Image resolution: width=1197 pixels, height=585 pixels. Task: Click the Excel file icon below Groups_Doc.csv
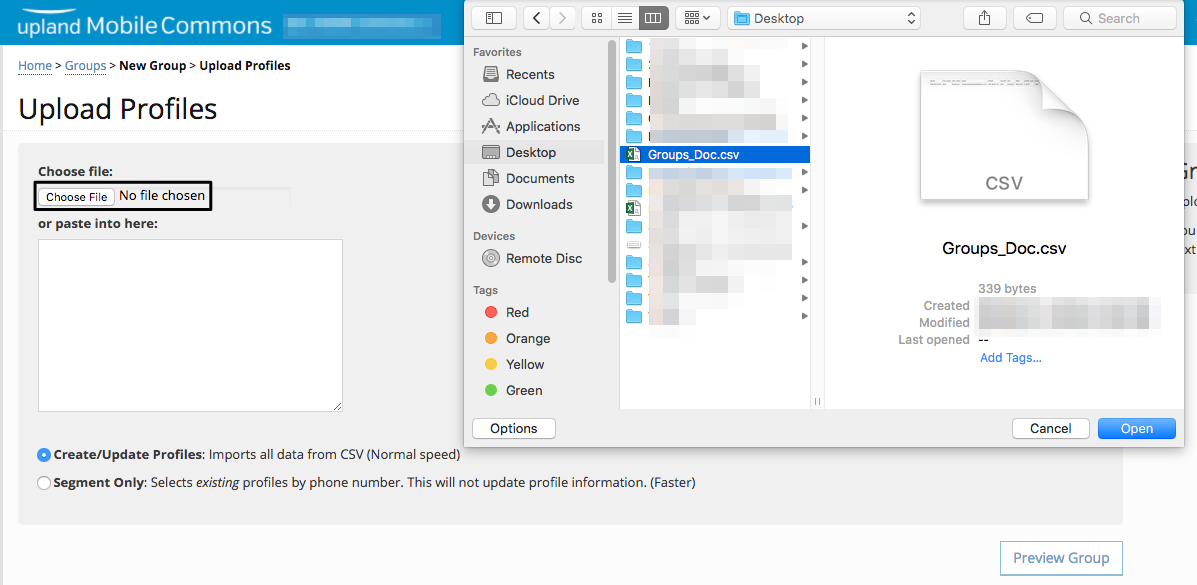click(x=633, y=208)
